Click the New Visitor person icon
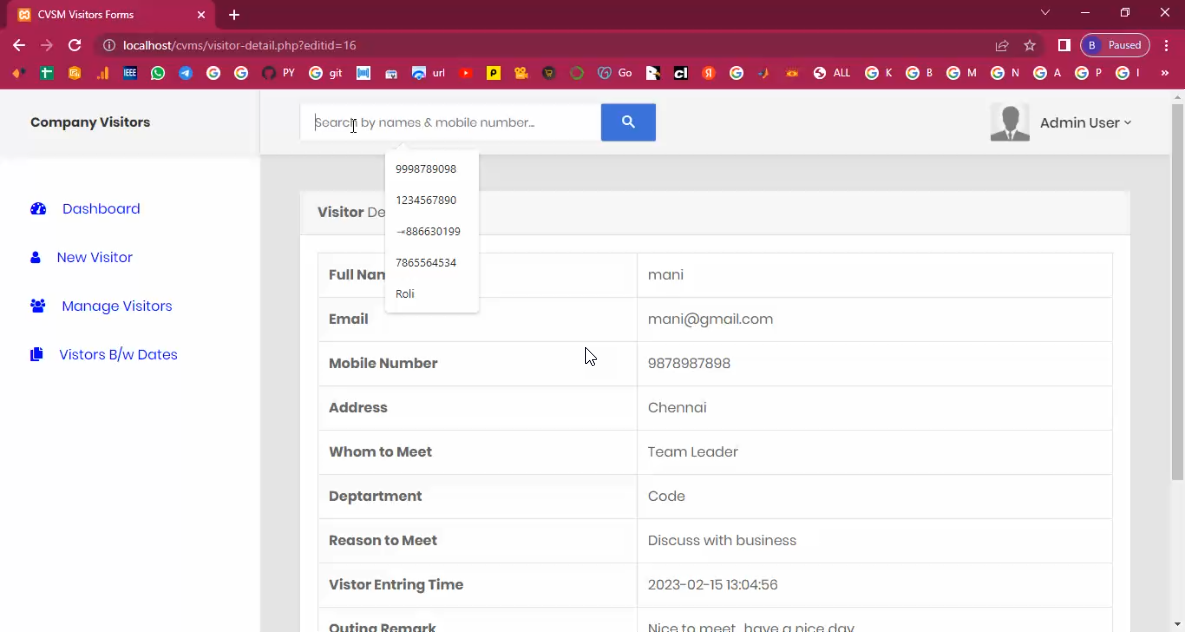The height and width of the screenshot is (632, 1185). 36,258
